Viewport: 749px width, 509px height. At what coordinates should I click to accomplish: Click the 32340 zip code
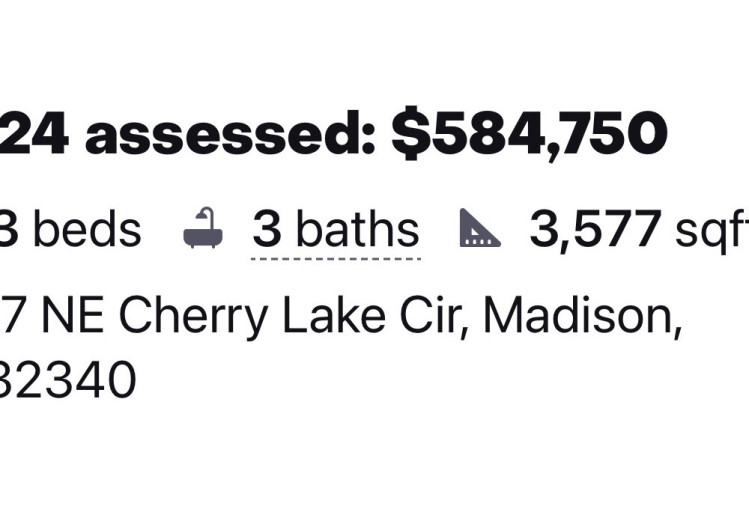(68, 381)
